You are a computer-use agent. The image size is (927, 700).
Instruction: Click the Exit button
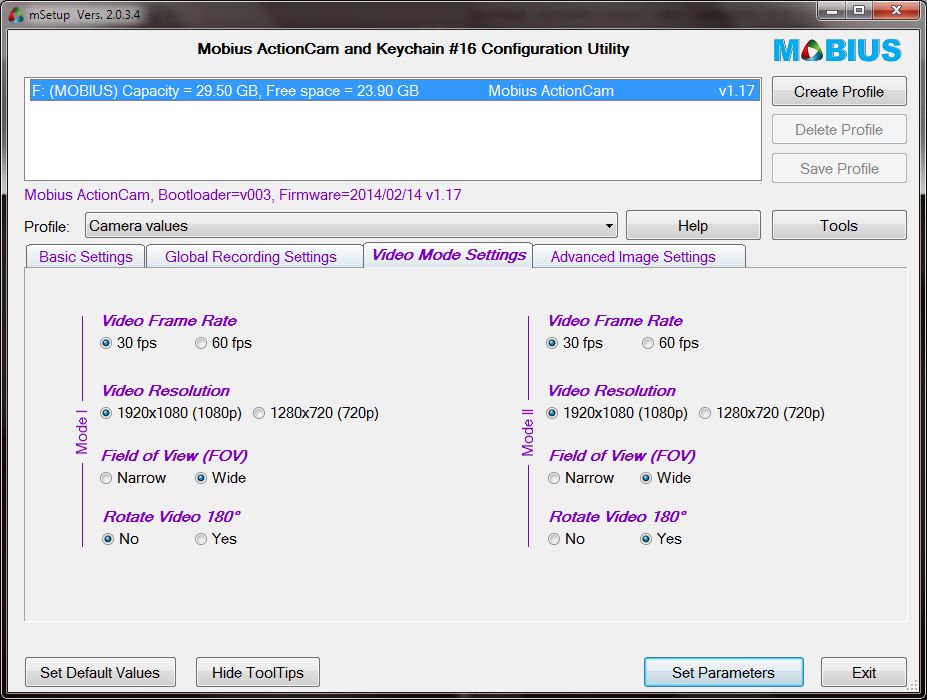coord(863,672)
